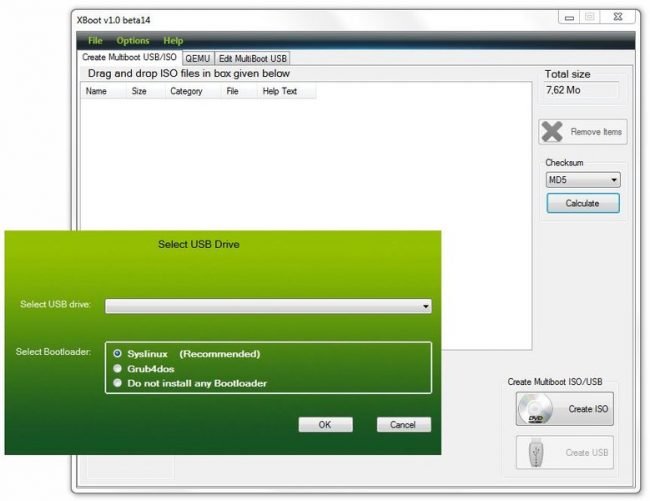Open the File menu
This screenshot has width=650, height=501.
(95, 41)
